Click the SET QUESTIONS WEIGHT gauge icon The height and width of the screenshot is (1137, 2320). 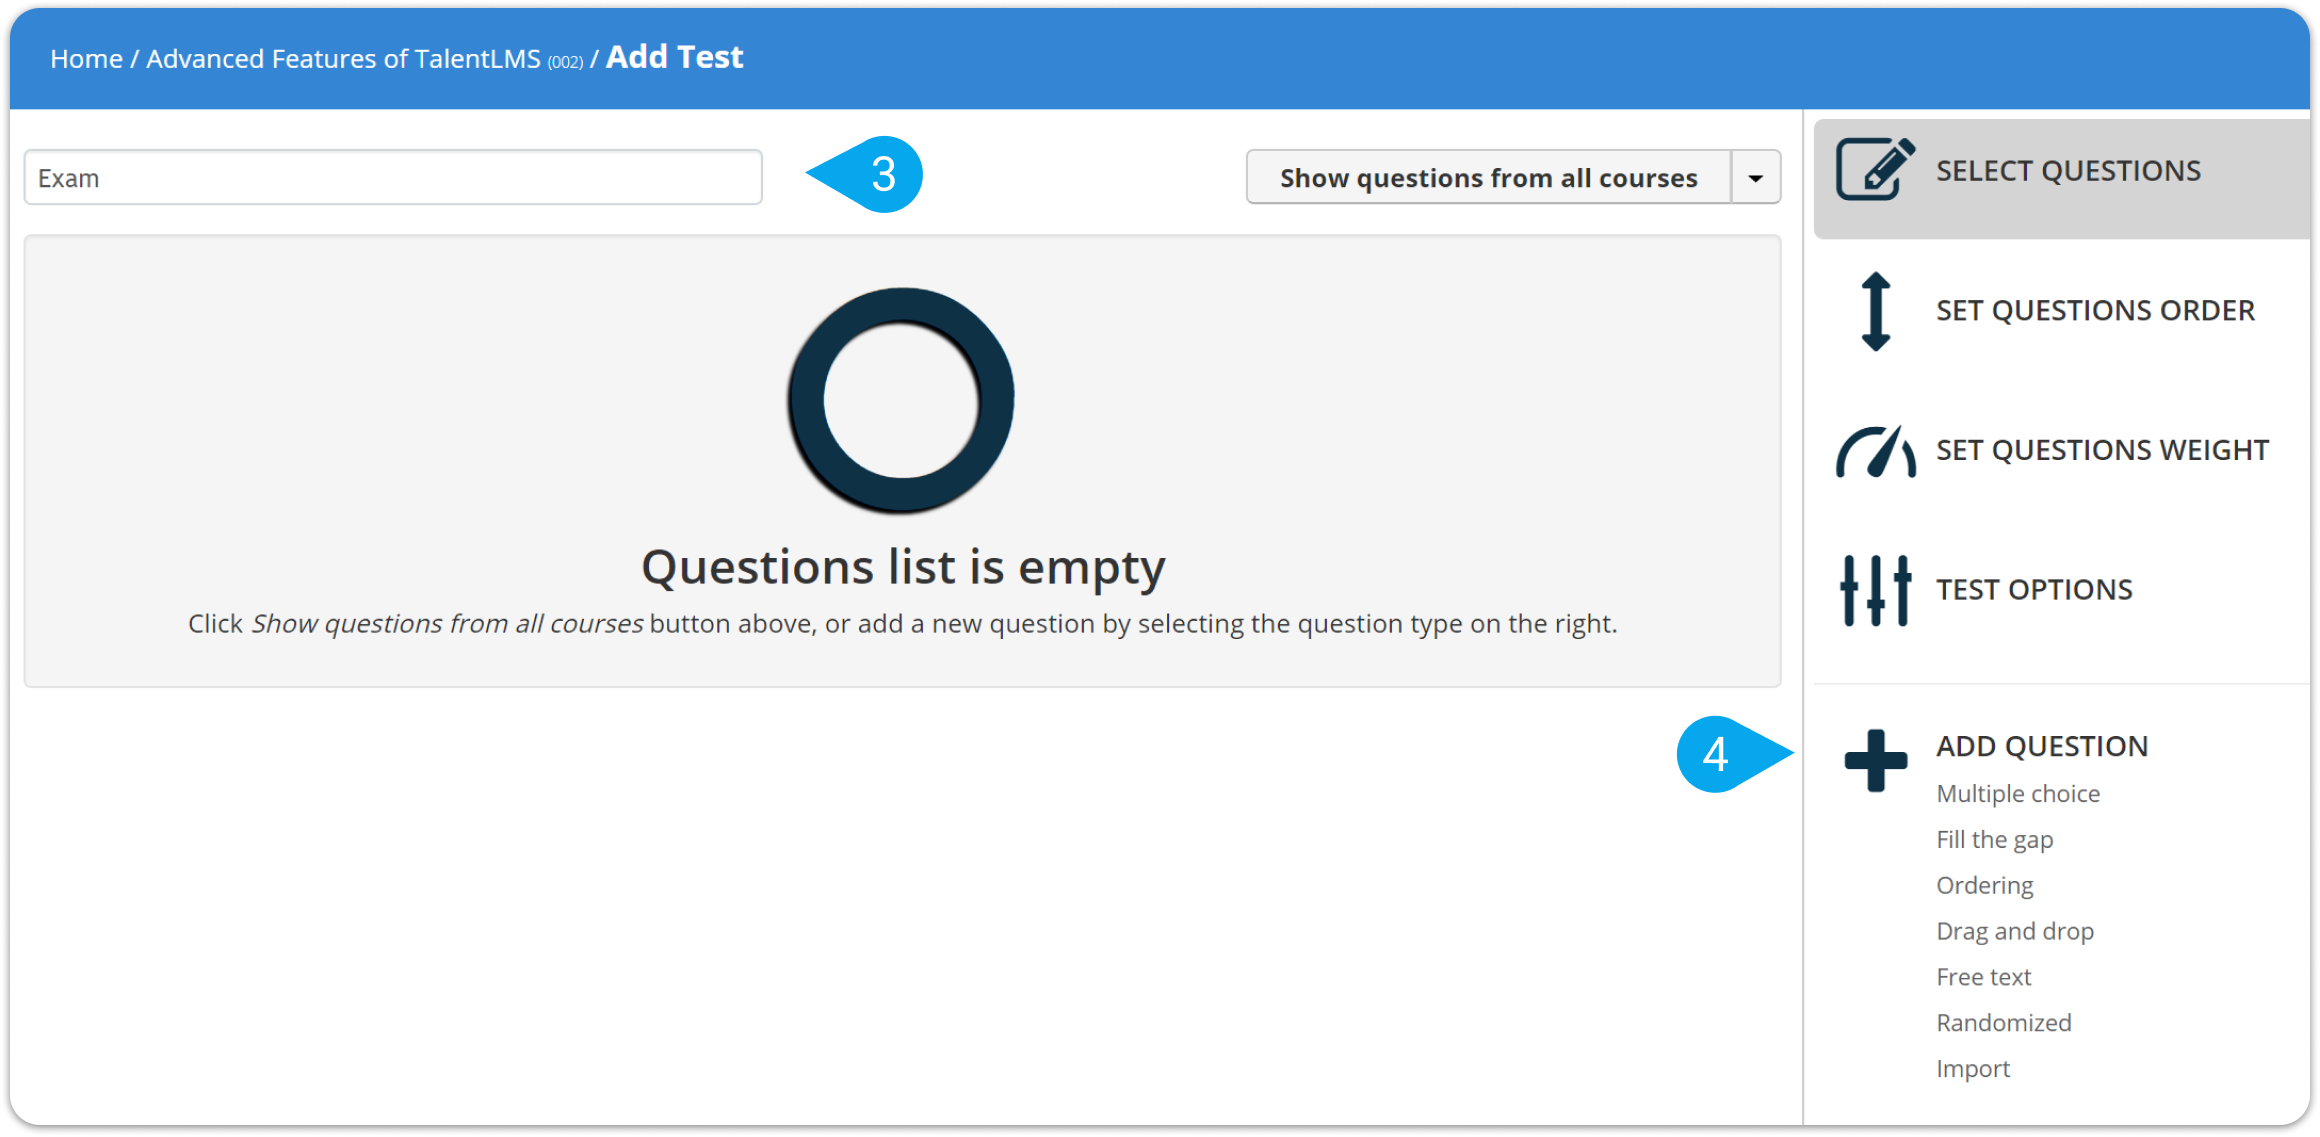[1872, 449]
